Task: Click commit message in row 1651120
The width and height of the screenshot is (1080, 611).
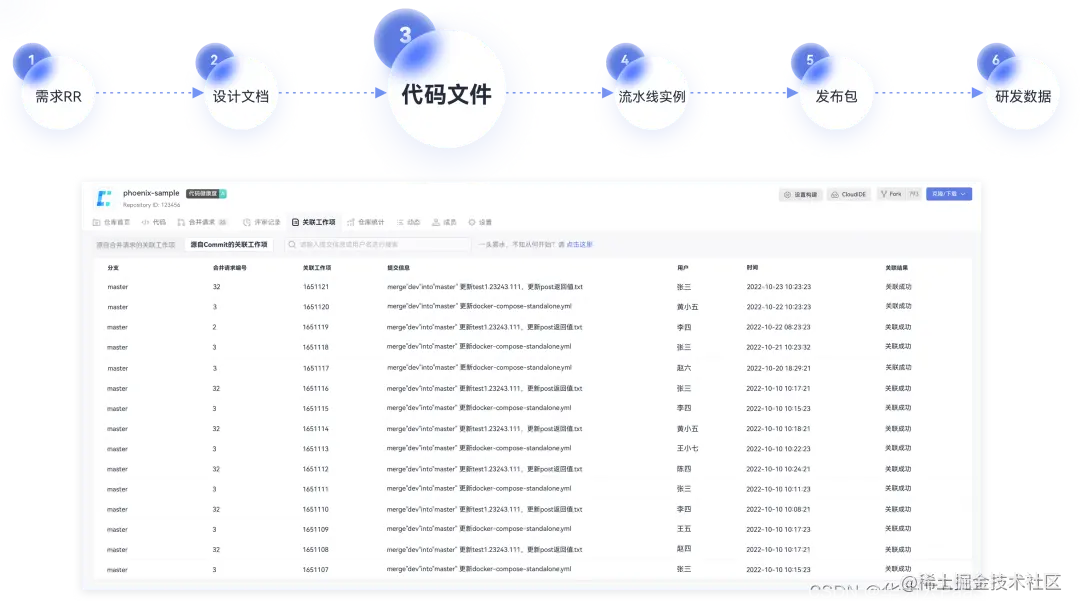Action: pyautogui.click(x=479, y=307)
